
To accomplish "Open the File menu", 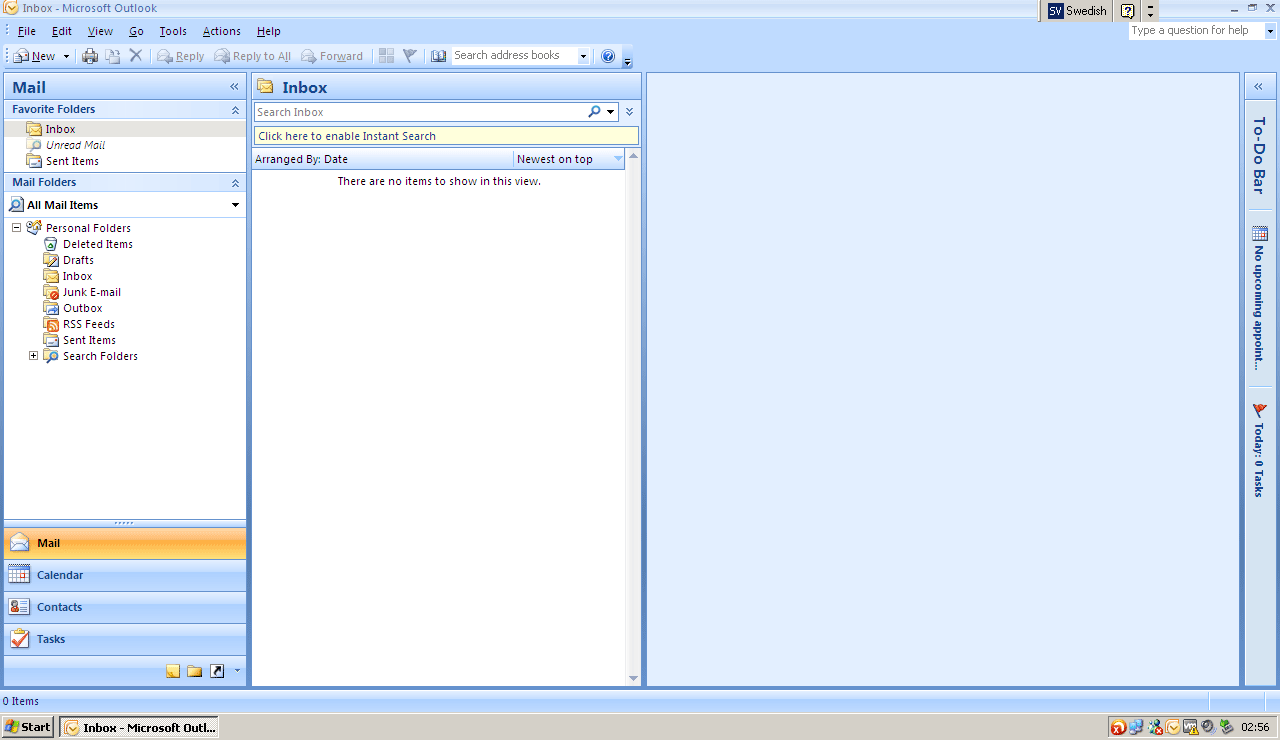I will coord(27,31).
